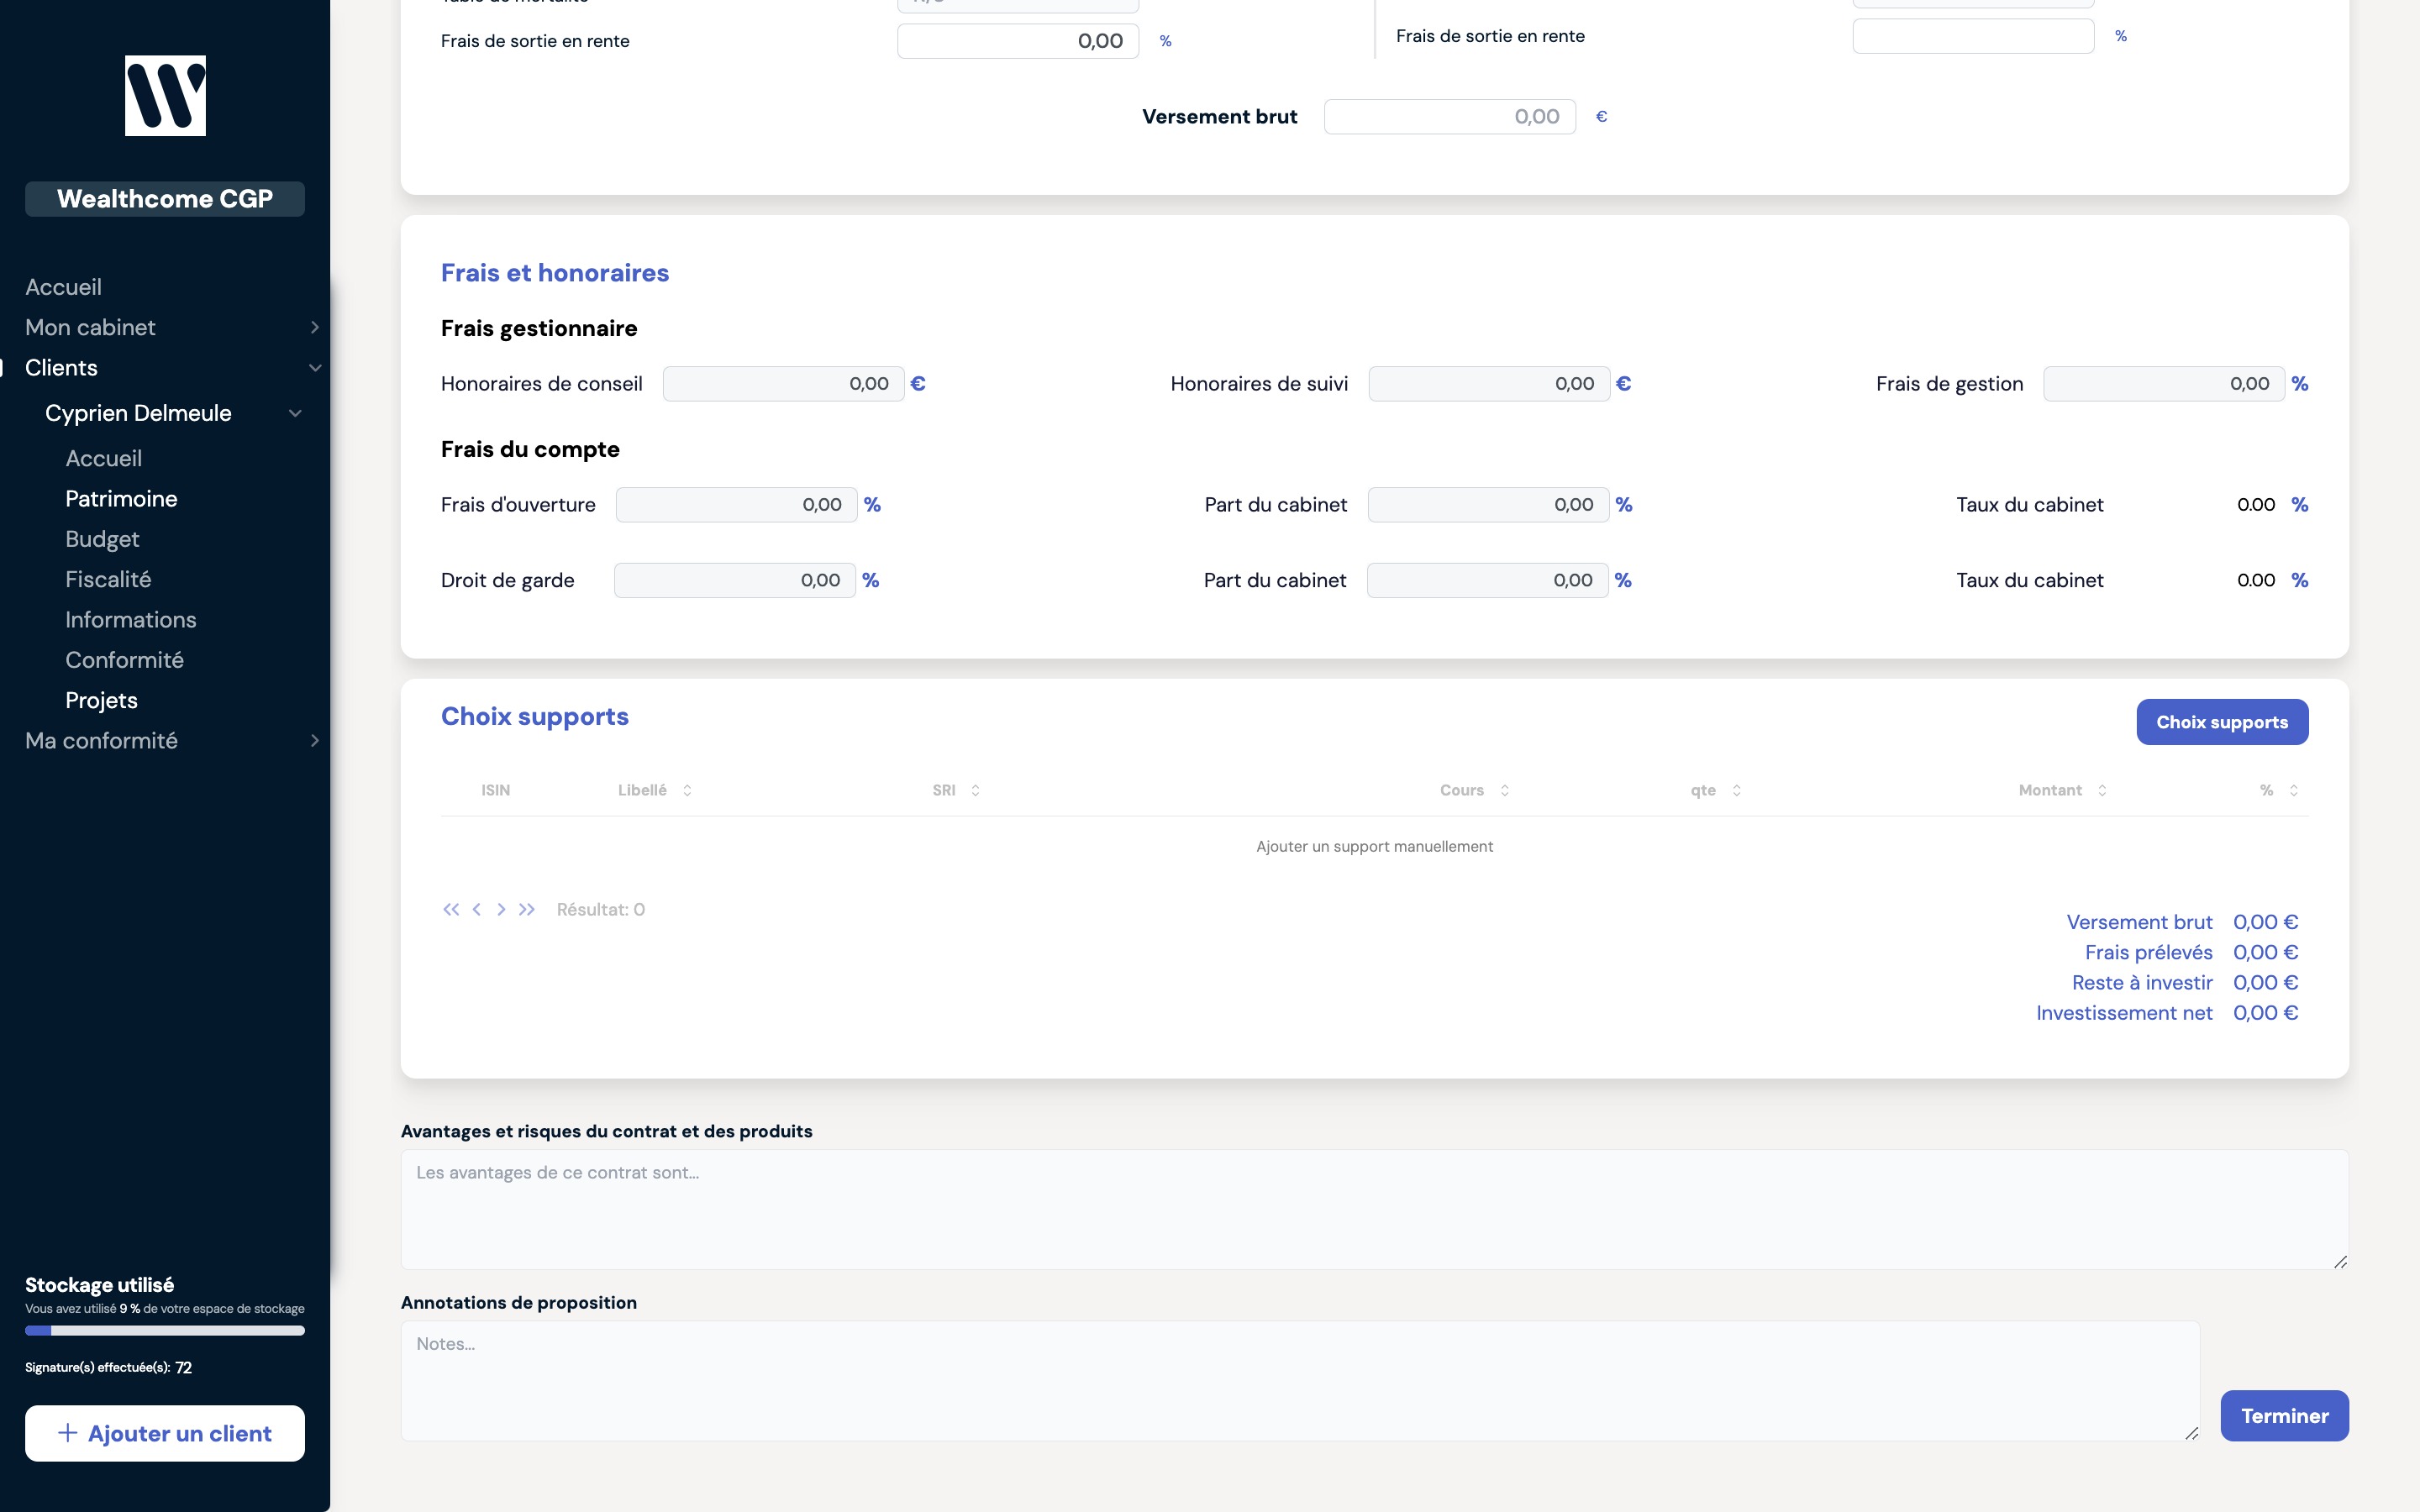Go to first page of supports results

(x=451, y=909)
